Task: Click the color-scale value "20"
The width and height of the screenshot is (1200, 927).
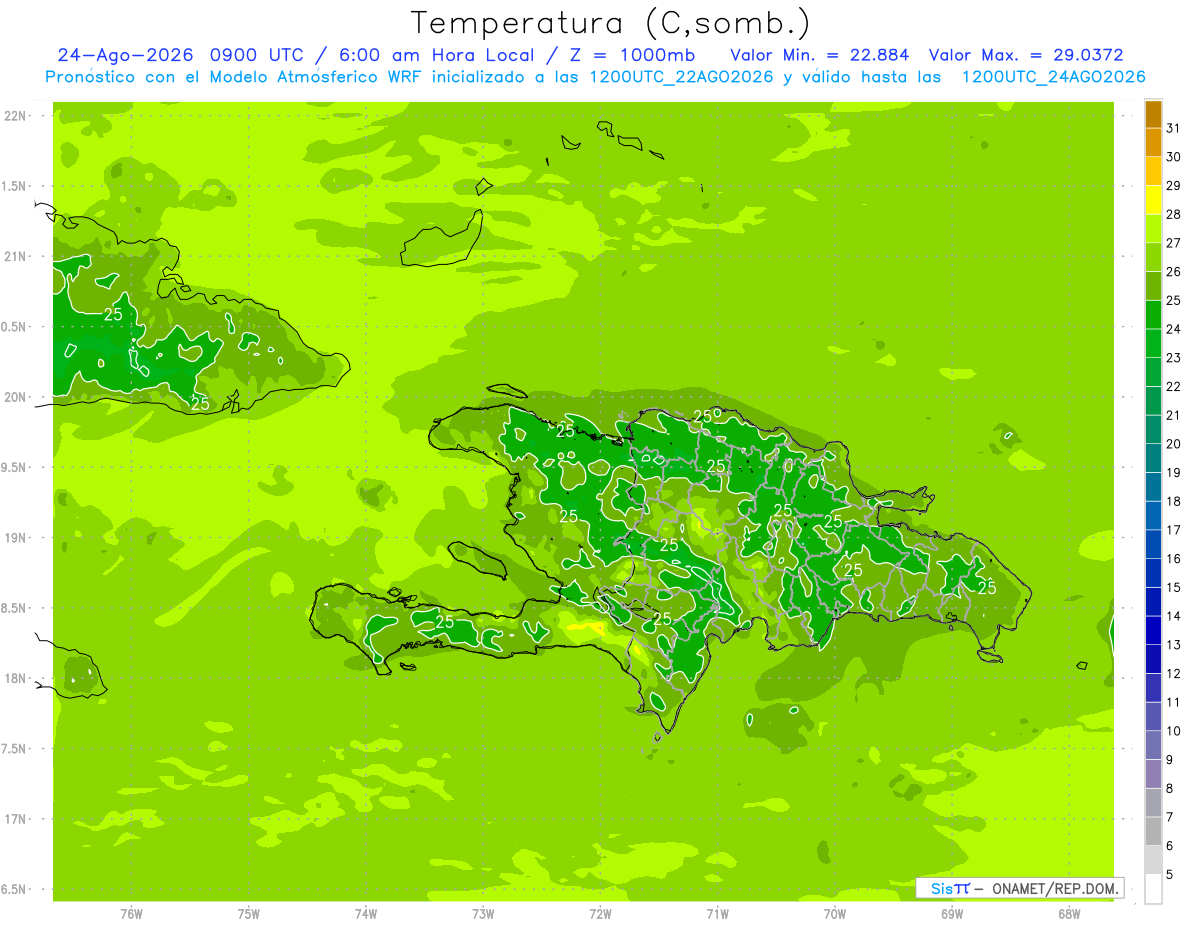Action: [1173, 444]
